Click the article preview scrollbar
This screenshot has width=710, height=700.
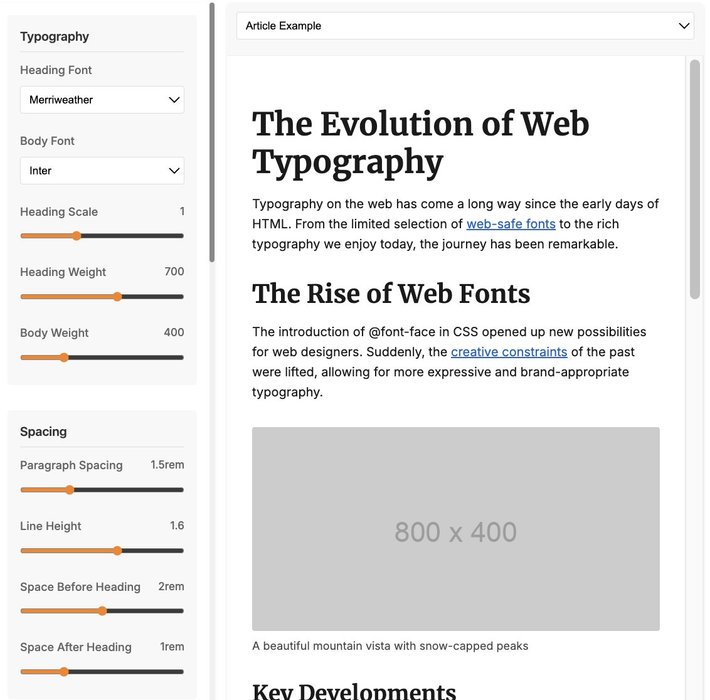pyautogui.click(x=695, y=180)
